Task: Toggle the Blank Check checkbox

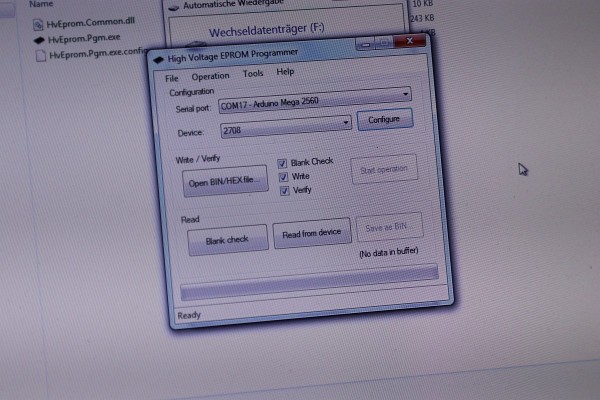Action: click(283, 162)
